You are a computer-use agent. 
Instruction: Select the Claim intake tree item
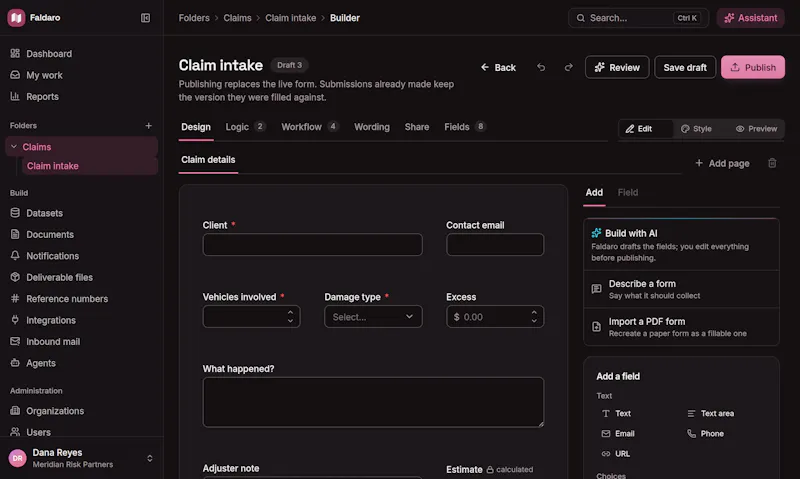pos(89,166)
